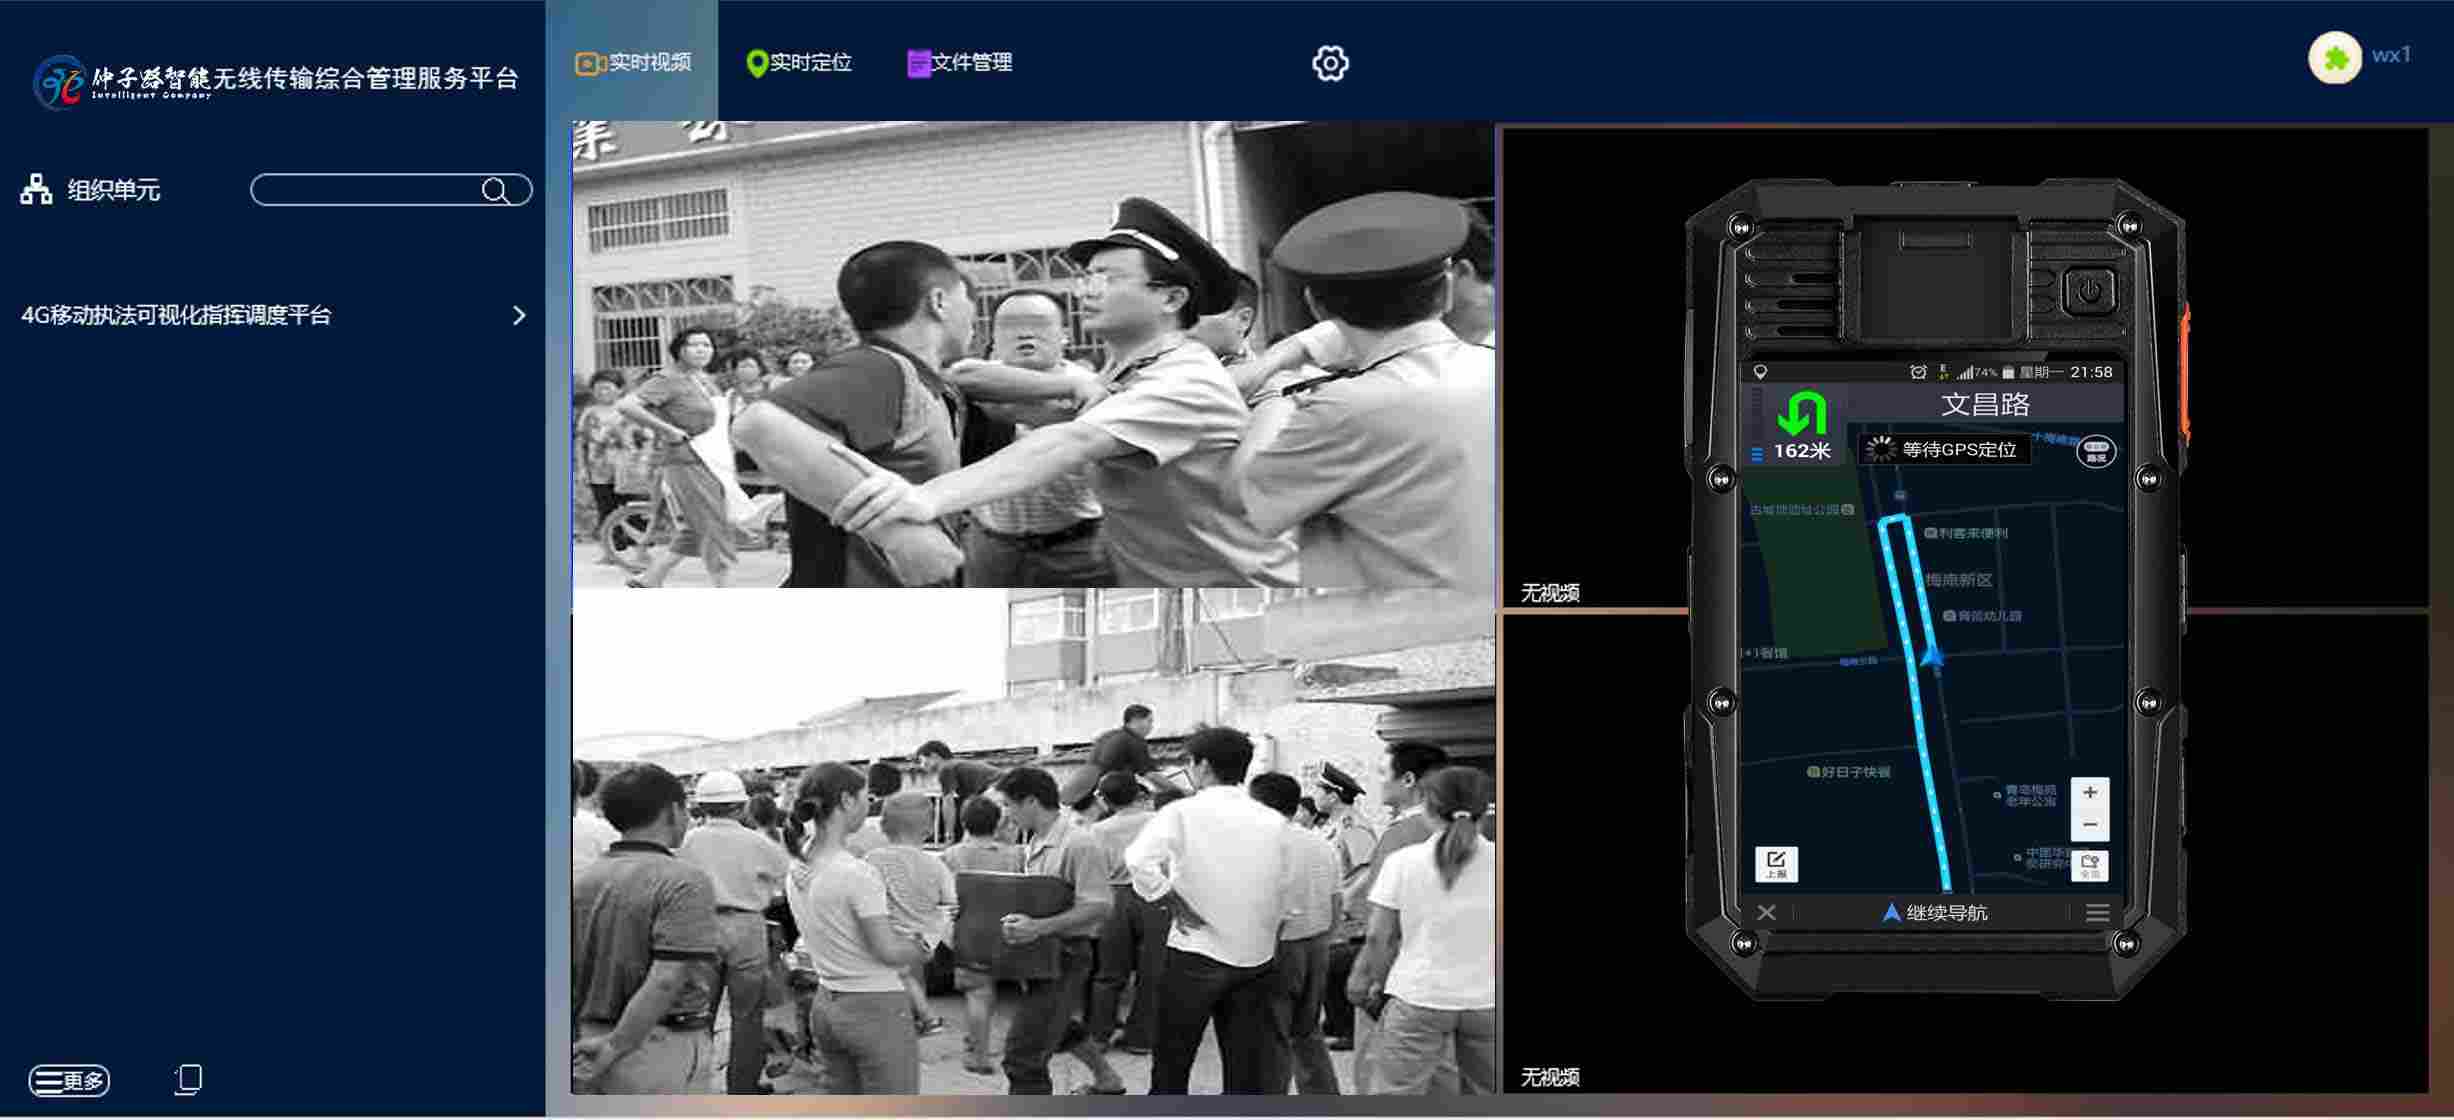Click the device icon beside More button
This screenshot has height=1120, width=2454.
188,1079
